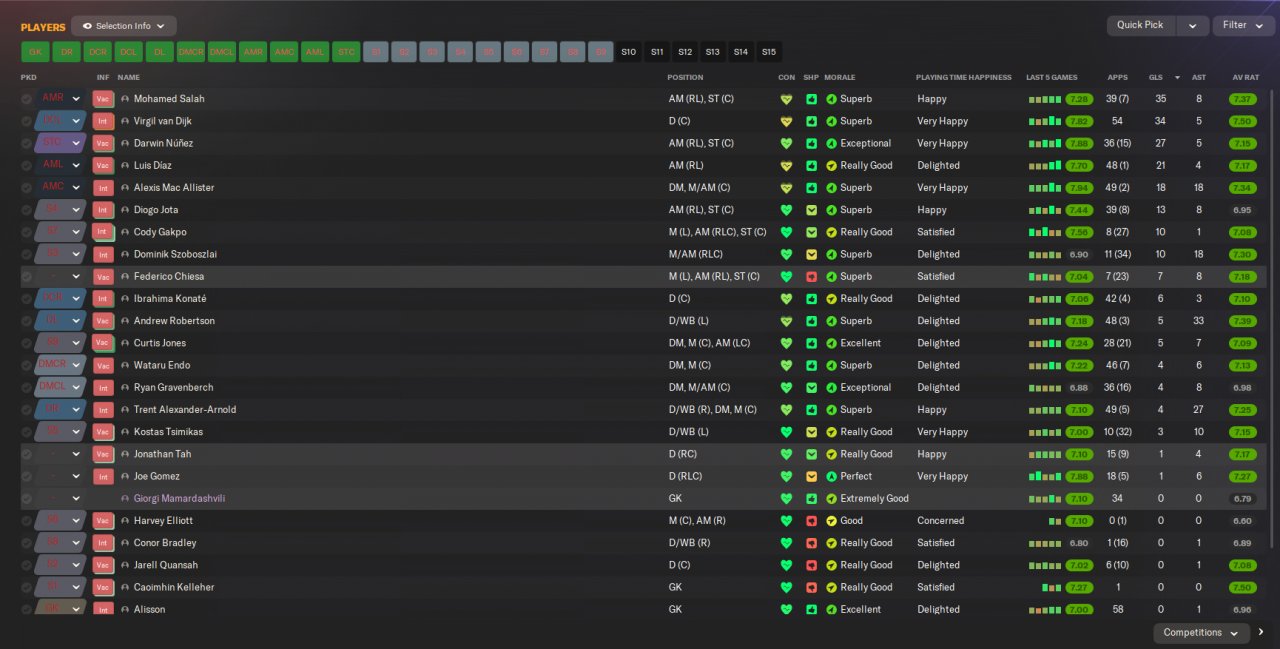Viewport: 1280px width, 649px height.
Task: Click Alexis Mac Allister's Int info badge
Action: (103, 188)
